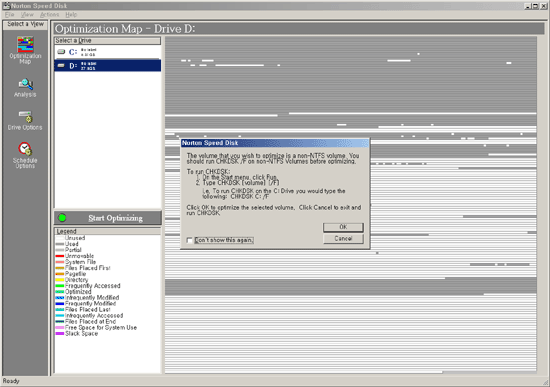
Task: Close the Norton Speed Disk main window
Action: [x=544, y=6]
